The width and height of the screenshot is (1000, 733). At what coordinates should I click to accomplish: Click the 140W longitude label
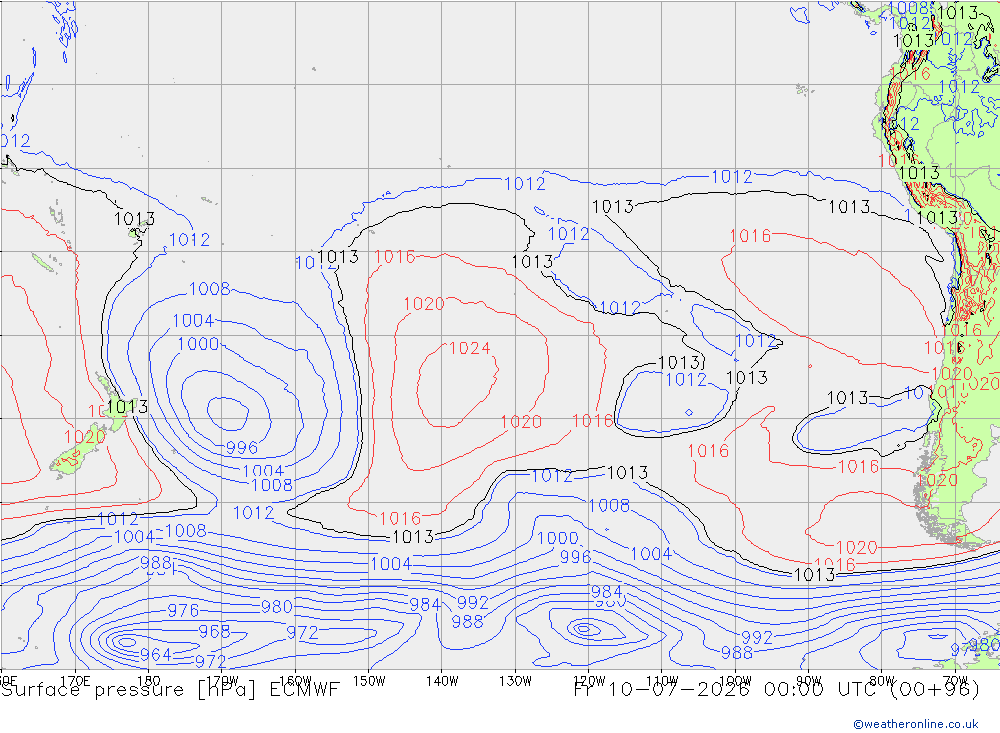442,681
